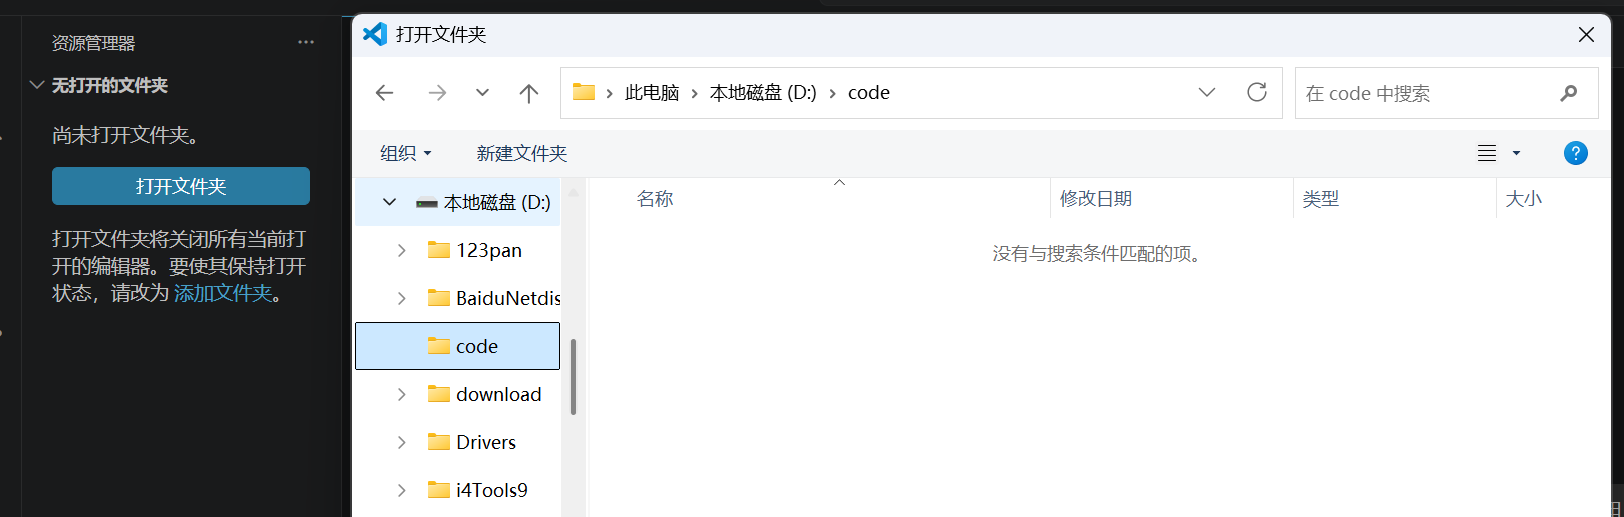1624x517 pixels.
Task: Click 新建文件夹 button
Action: pyautogui.click(x=522, y=153)
